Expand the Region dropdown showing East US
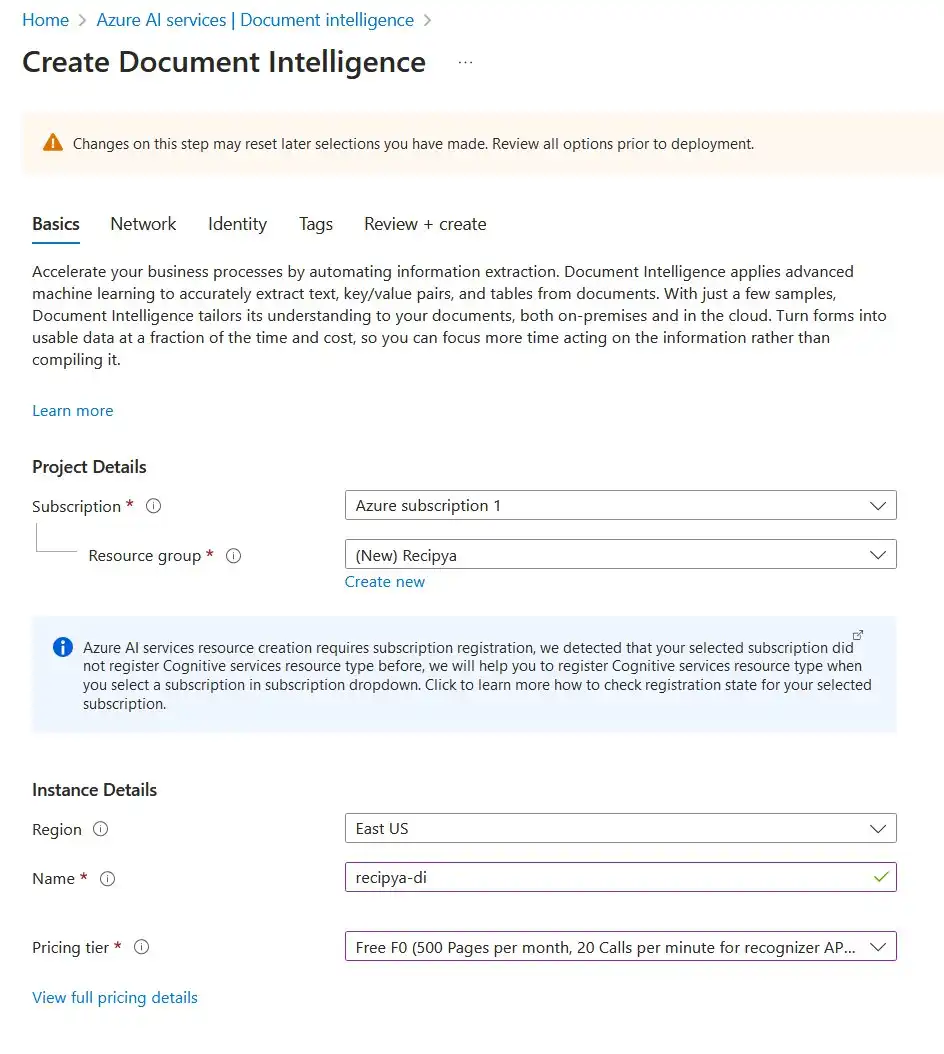The height and width of the screenshot is (1054, 944). 620,829
